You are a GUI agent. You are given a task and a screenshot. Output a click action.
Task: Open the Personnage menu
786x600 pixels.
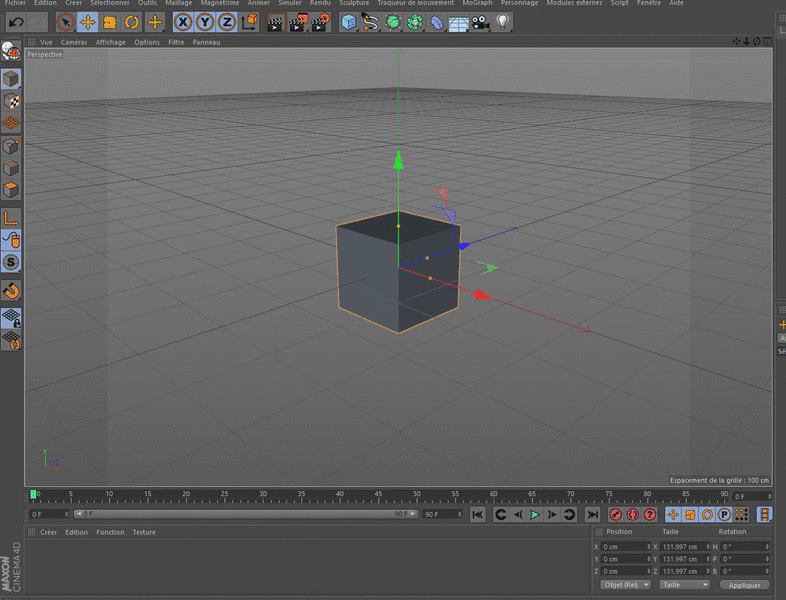(x=519, y=3)
